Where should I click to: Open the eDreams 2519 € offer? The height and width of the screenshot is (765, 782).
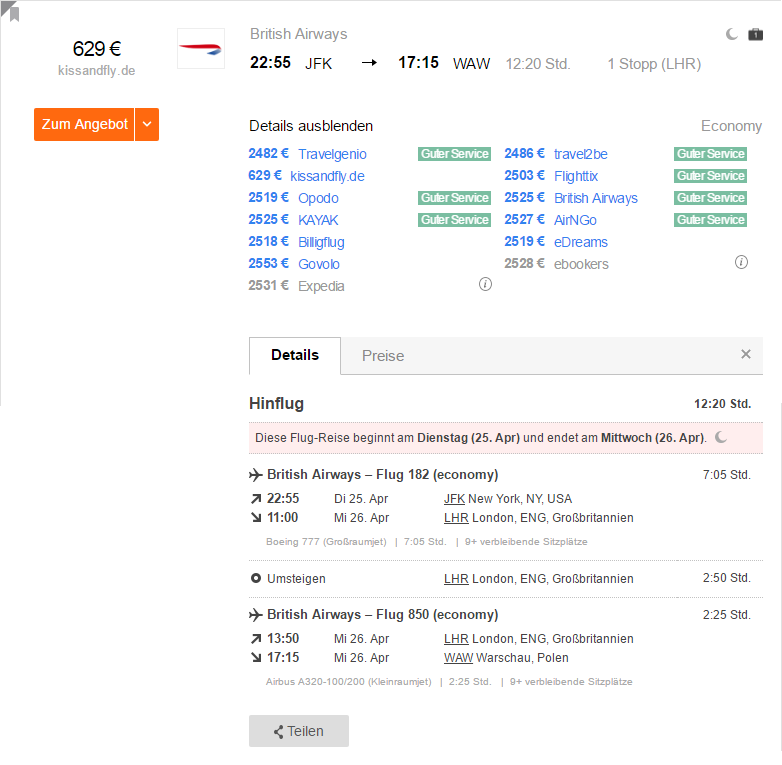pos(556,242)
